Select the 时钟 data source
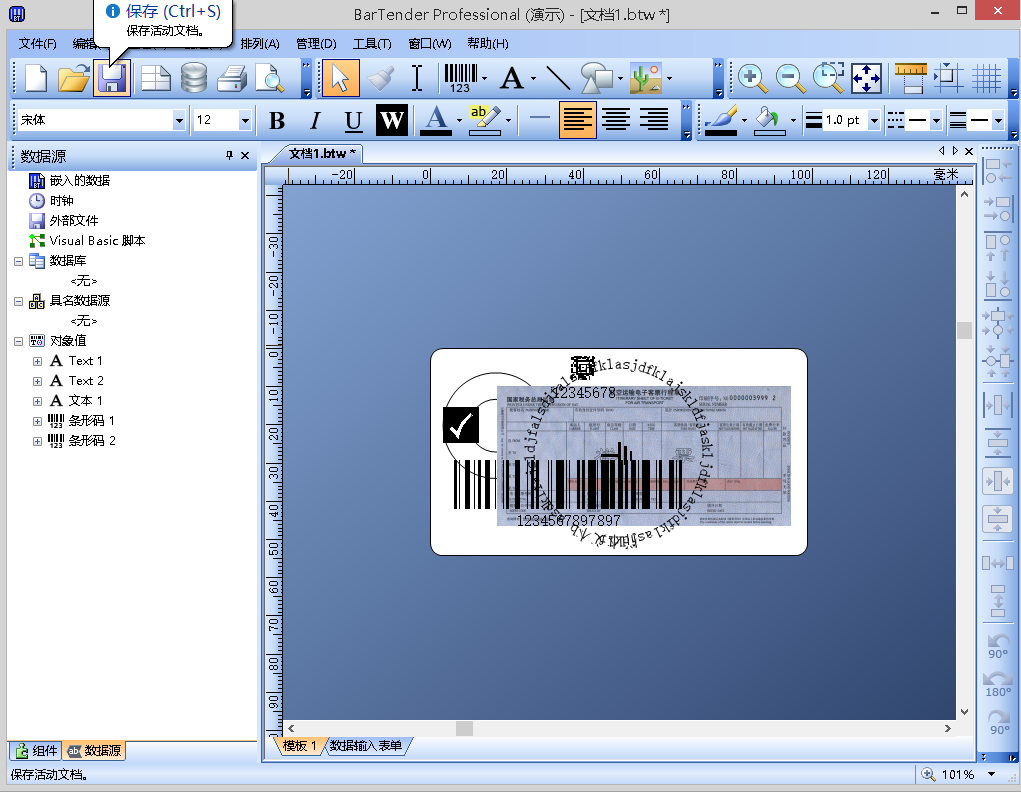The width and height of the screenshot is (1021, 792). point(61,201)
